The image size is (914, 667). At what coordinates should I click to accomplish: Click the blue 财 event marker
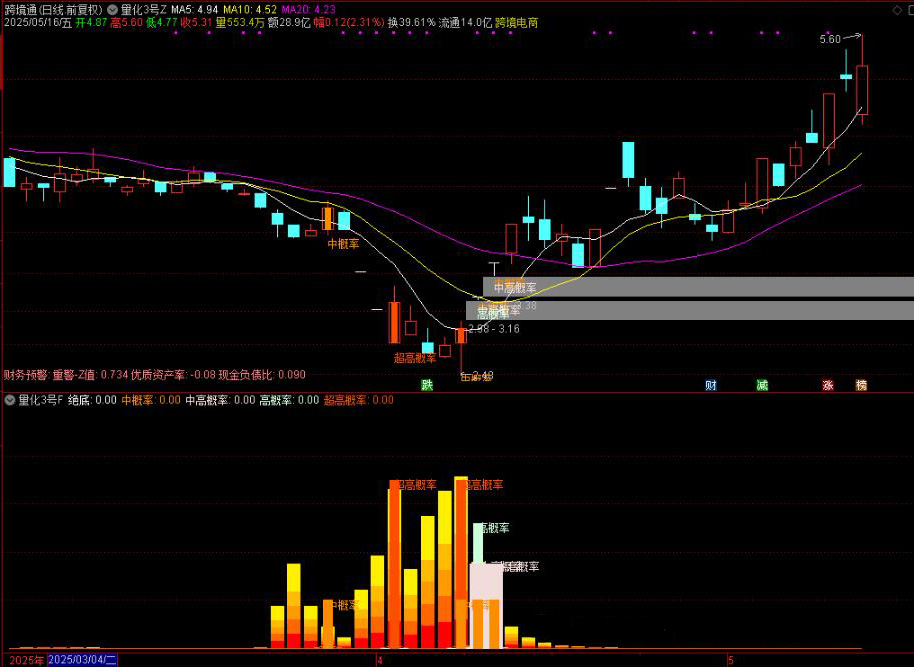pos(711,385)
